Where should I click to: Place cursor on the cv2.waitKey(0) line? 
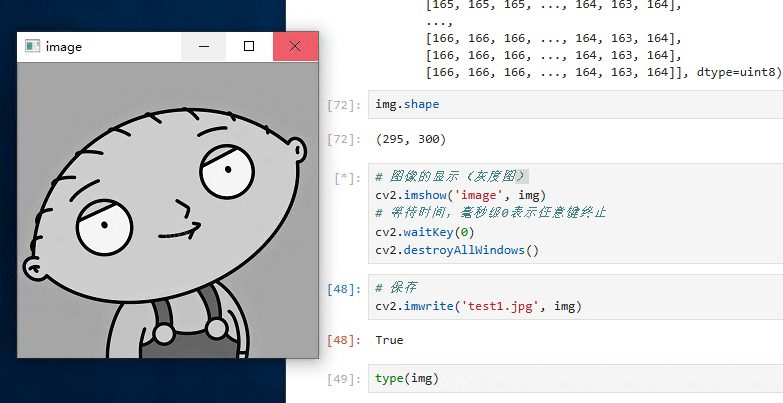pos(431,231)
